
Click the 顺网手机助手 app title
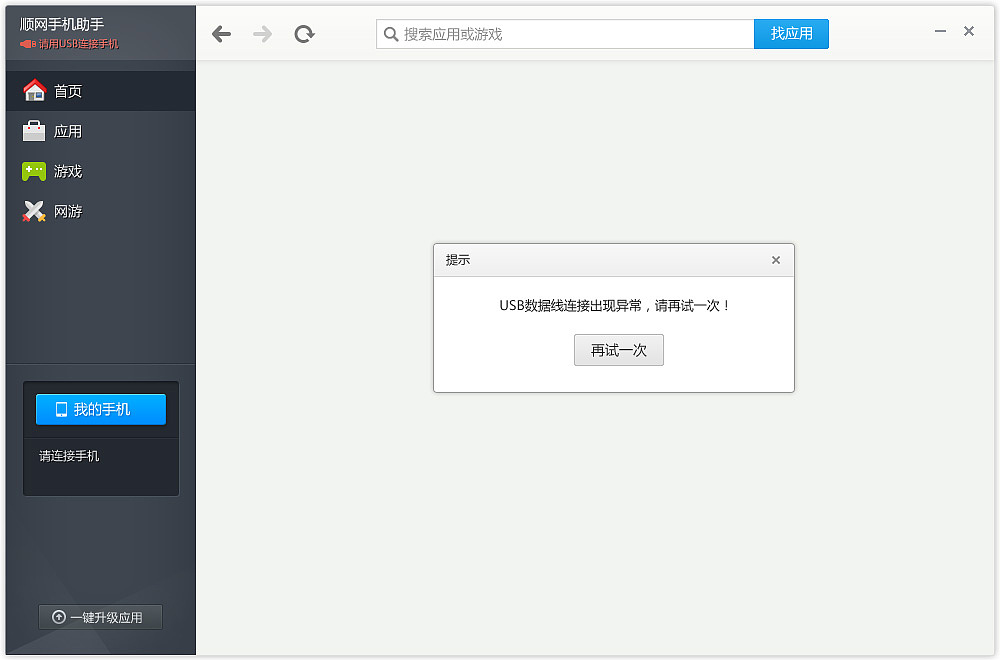(x=70, y=22)
